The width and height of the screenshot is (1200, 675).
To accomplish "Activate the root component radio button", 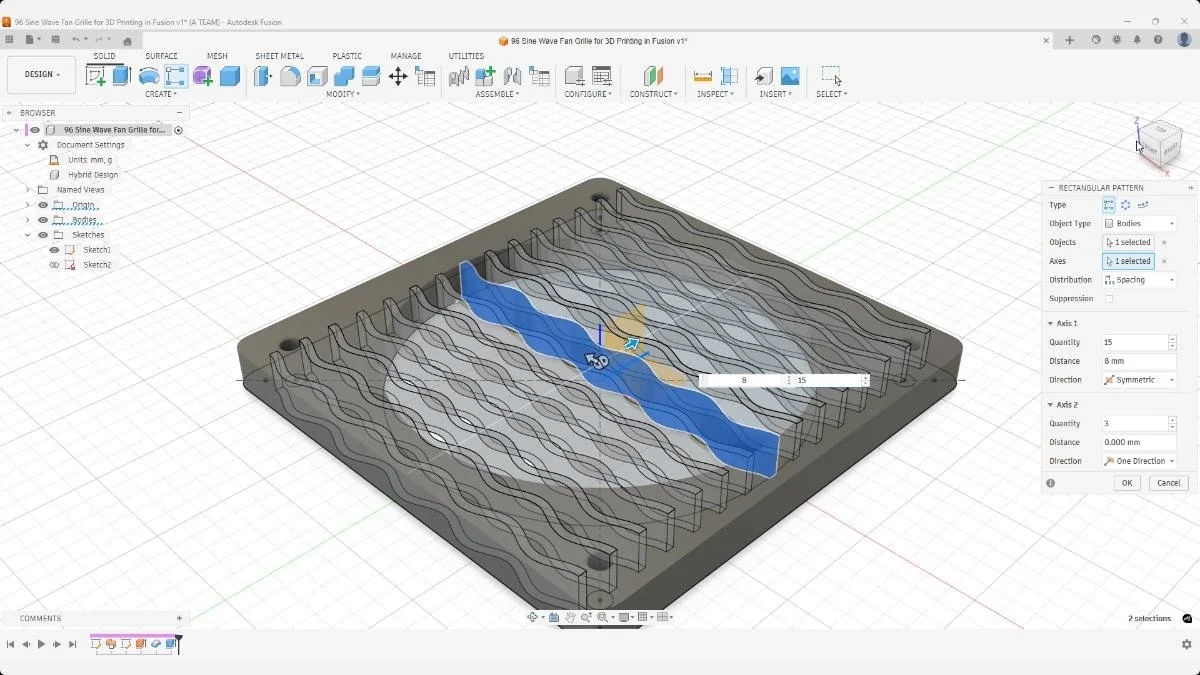I will [x=179, y=130].
